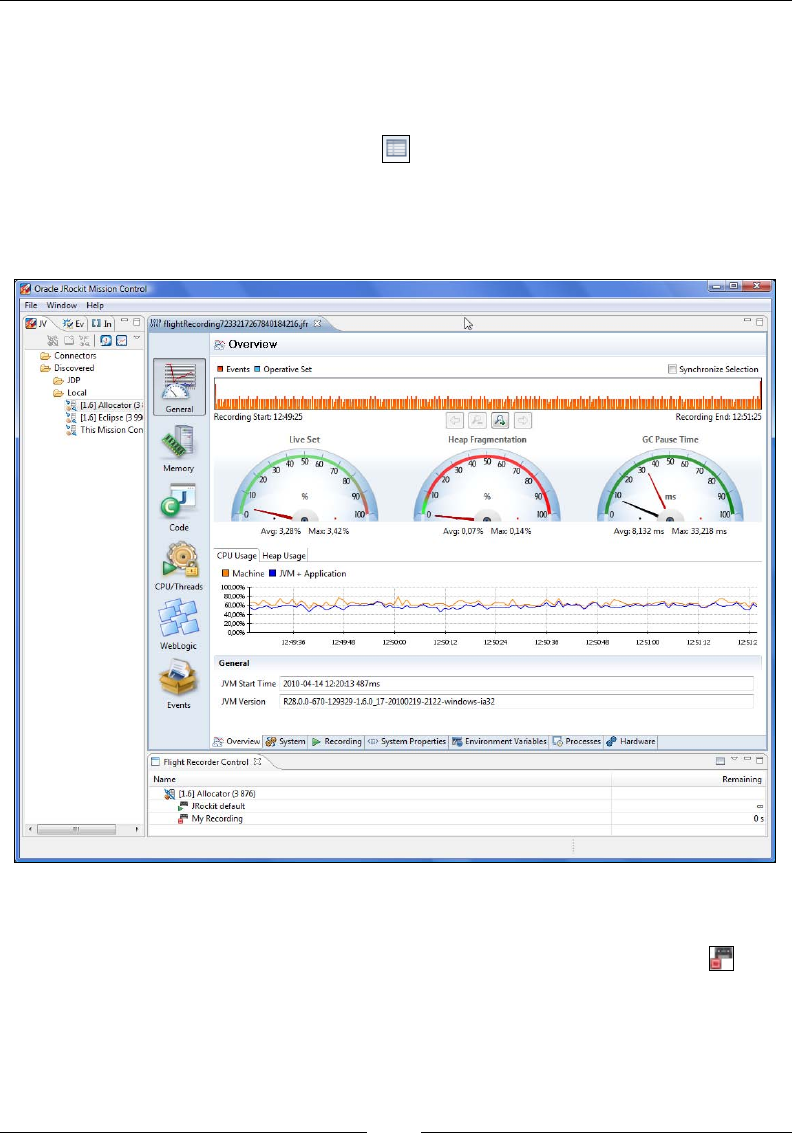Click the JVM Version field
792x1142 pixels.
[517, 702]
